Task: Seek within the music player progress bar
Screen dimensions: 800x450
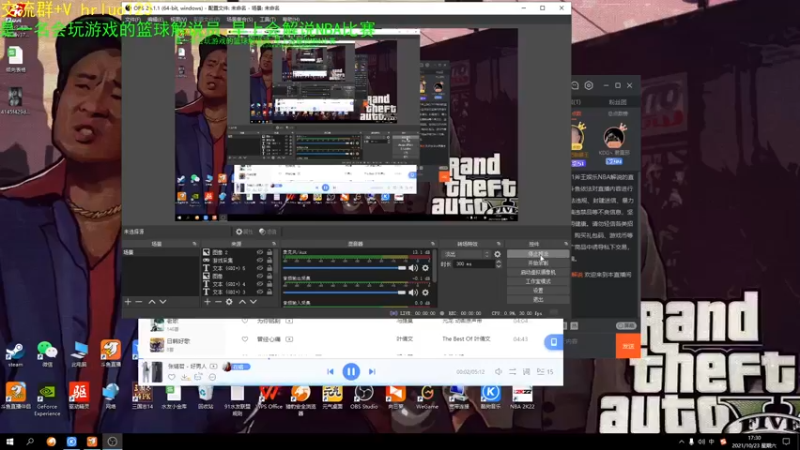Action: tap(351, 359)
